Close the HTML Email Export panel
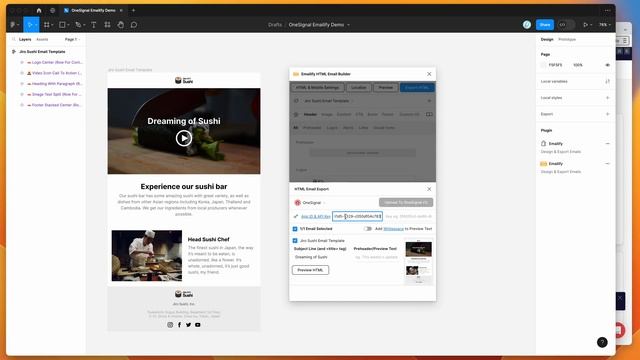 click(x=429, y=189)
